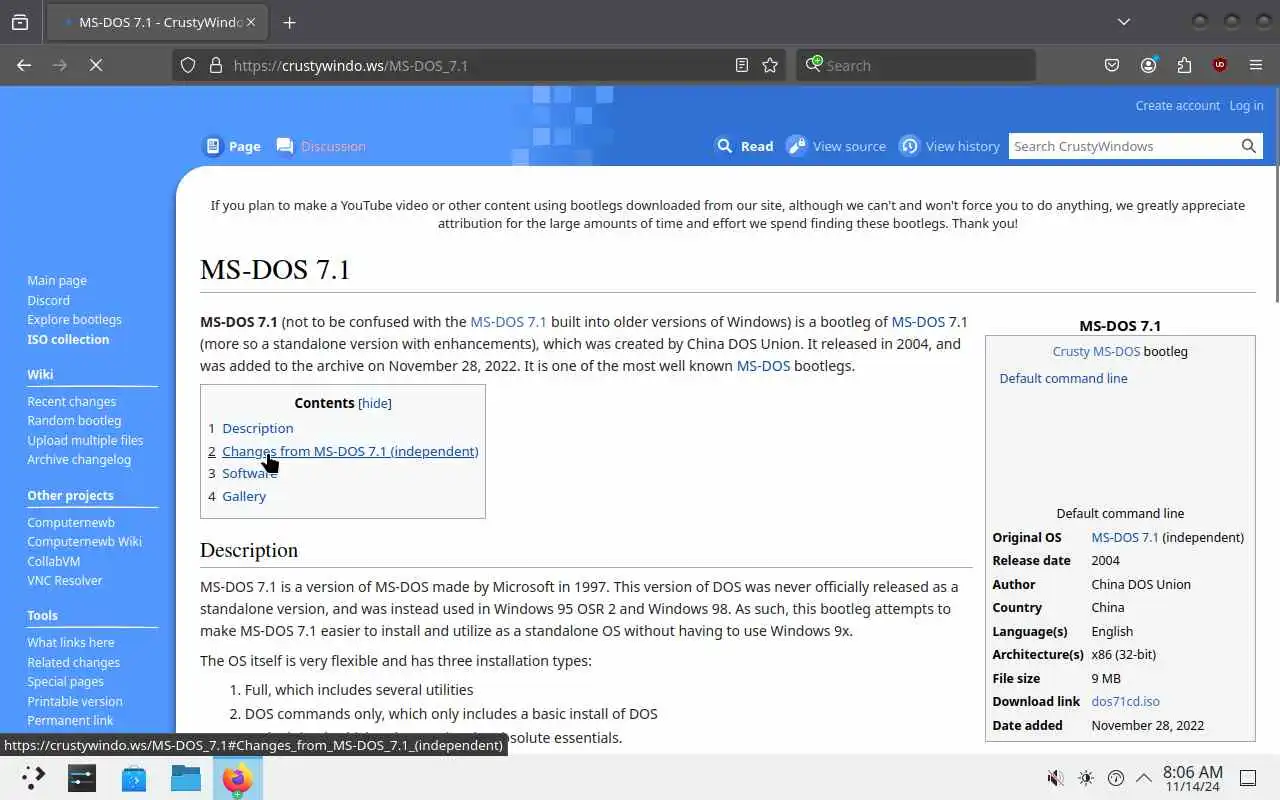The height and width of the screenshot is (800, 1280).
Task: Open CollabVM sidebar link
Action: click(53, 561)
